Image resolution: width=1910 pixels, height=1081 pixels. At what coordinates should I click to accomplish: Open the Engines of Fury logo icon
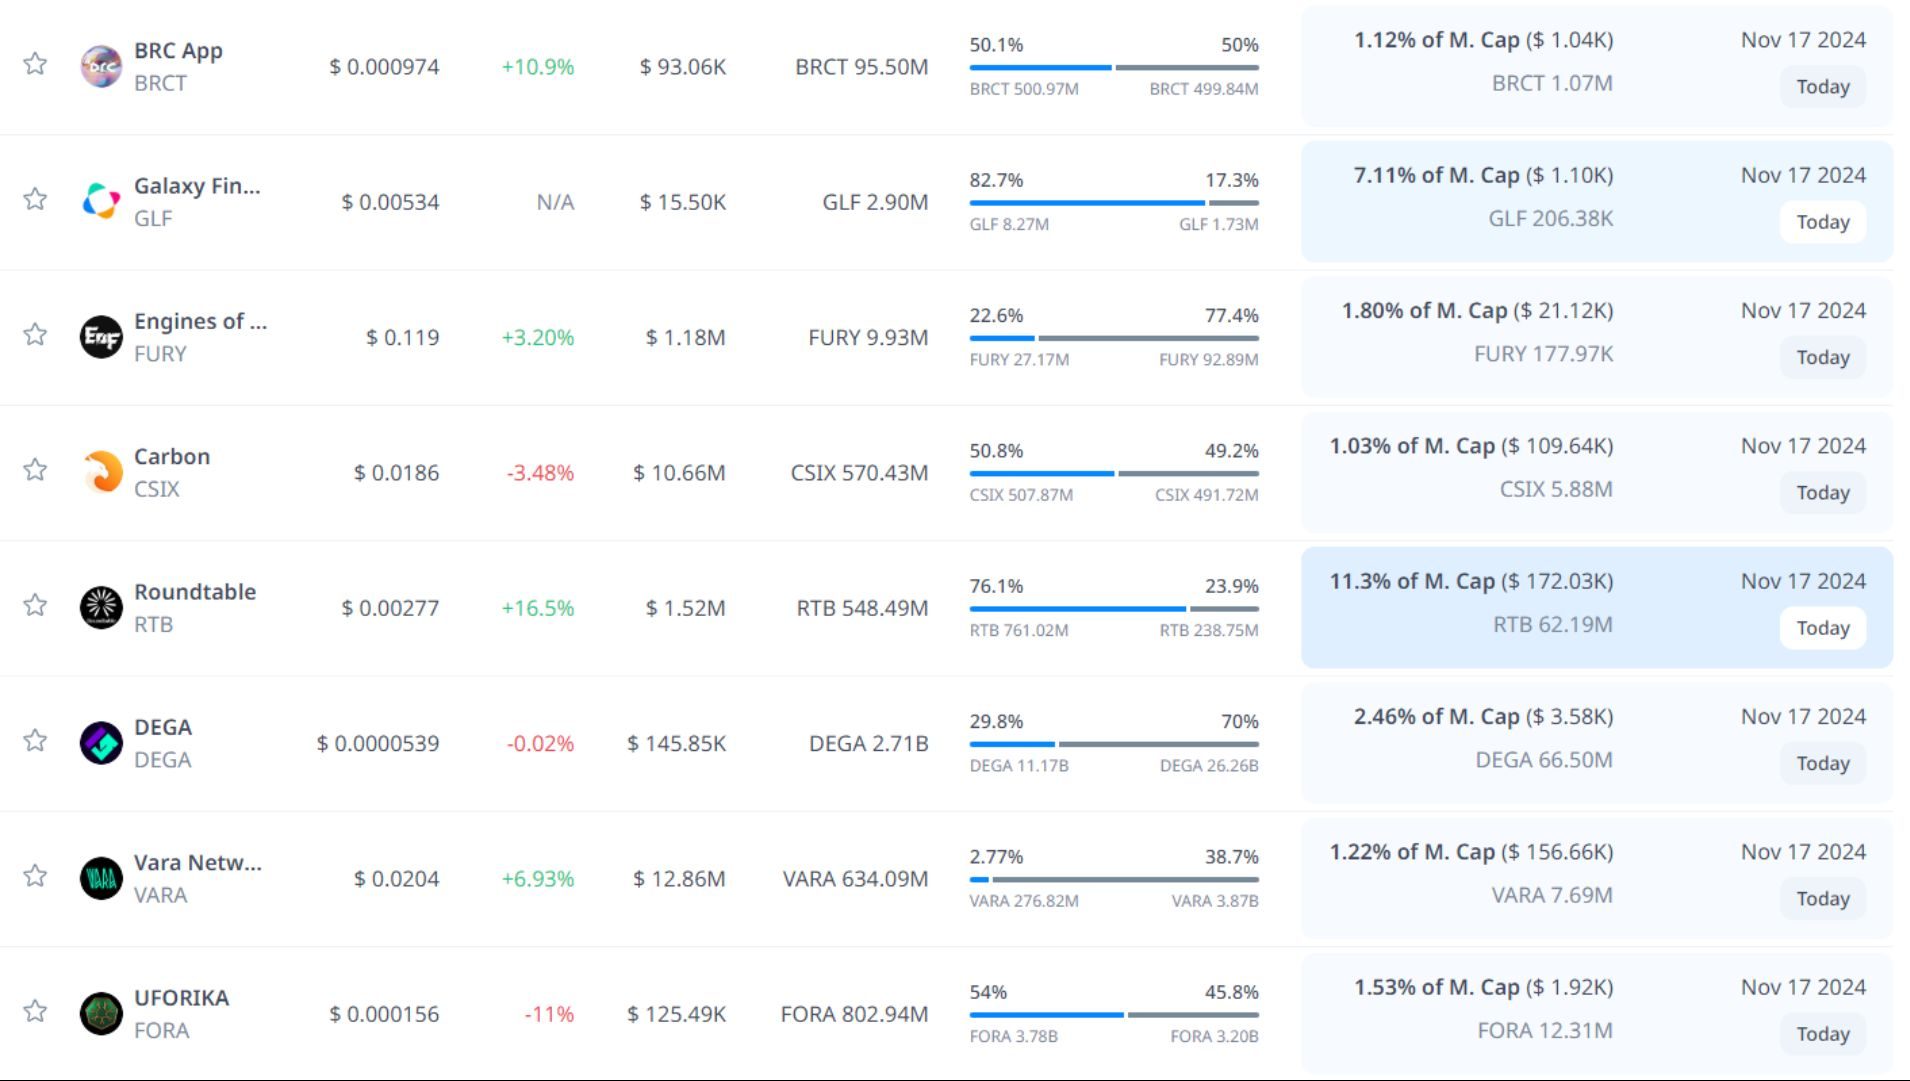(x=101, y=337)
